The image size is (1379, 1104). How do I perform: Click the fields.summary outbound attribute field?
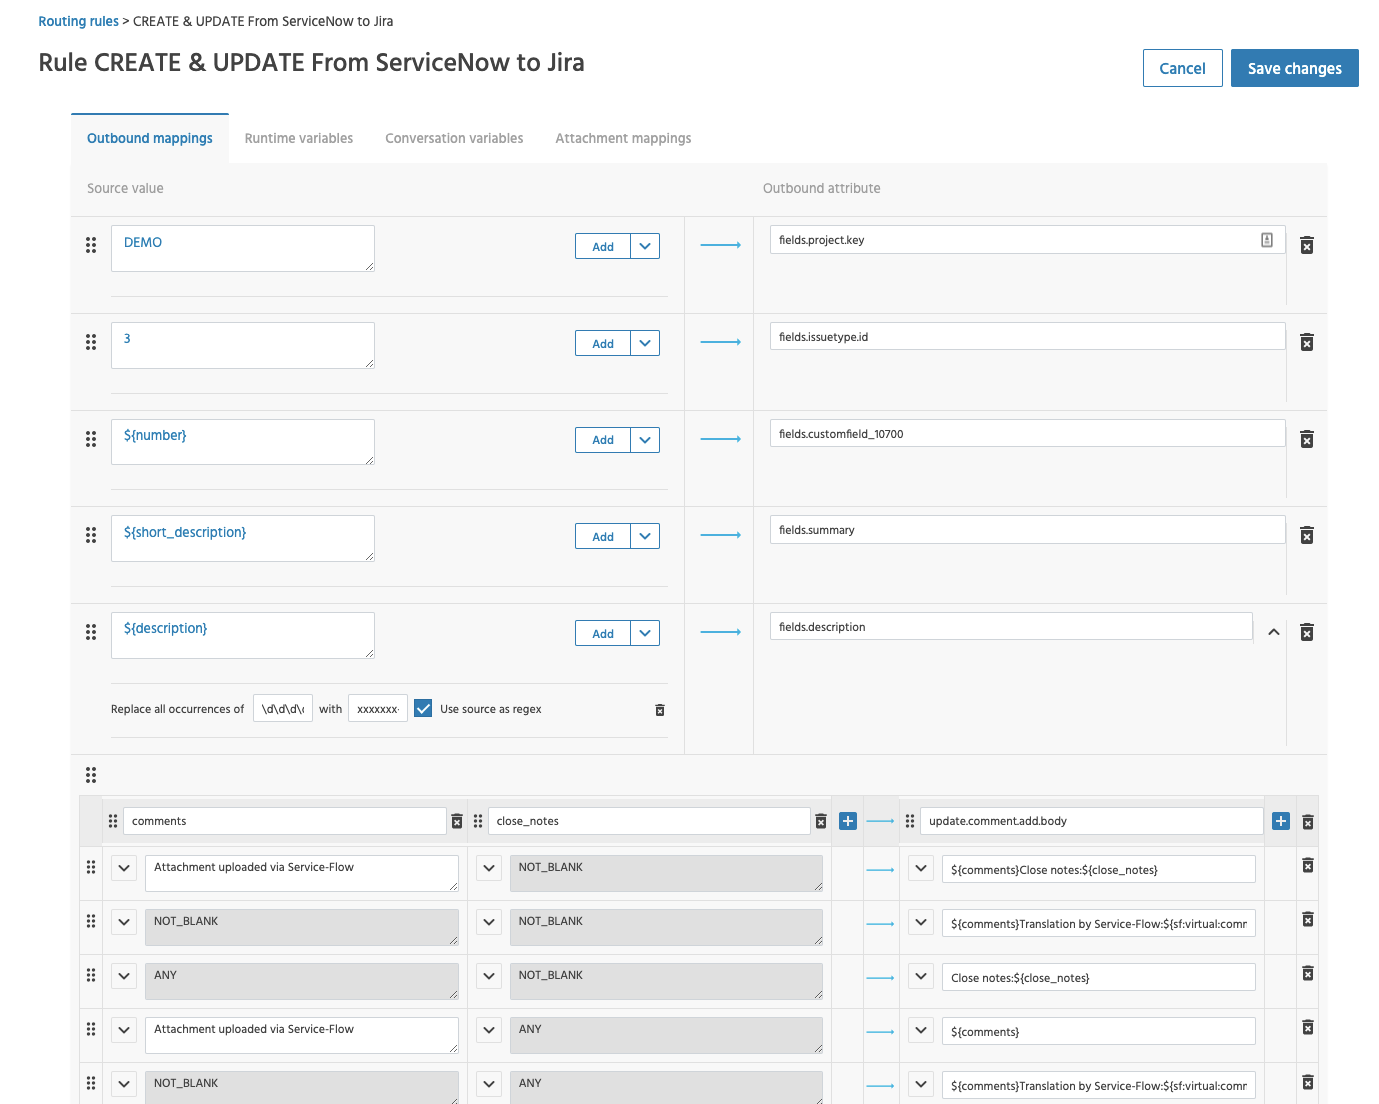(x=1028, y=530)
